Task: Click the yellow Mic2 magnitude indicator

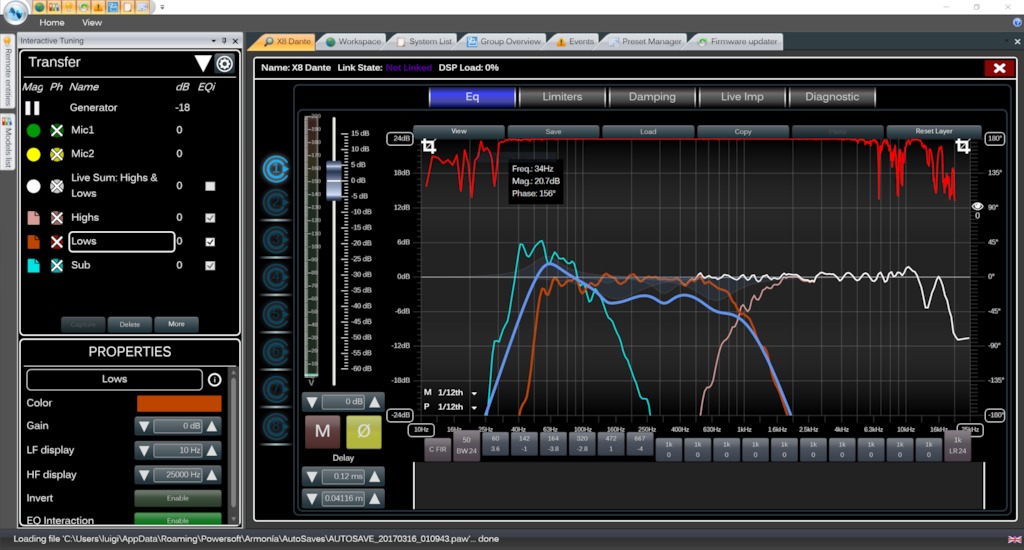Action: 33,154
